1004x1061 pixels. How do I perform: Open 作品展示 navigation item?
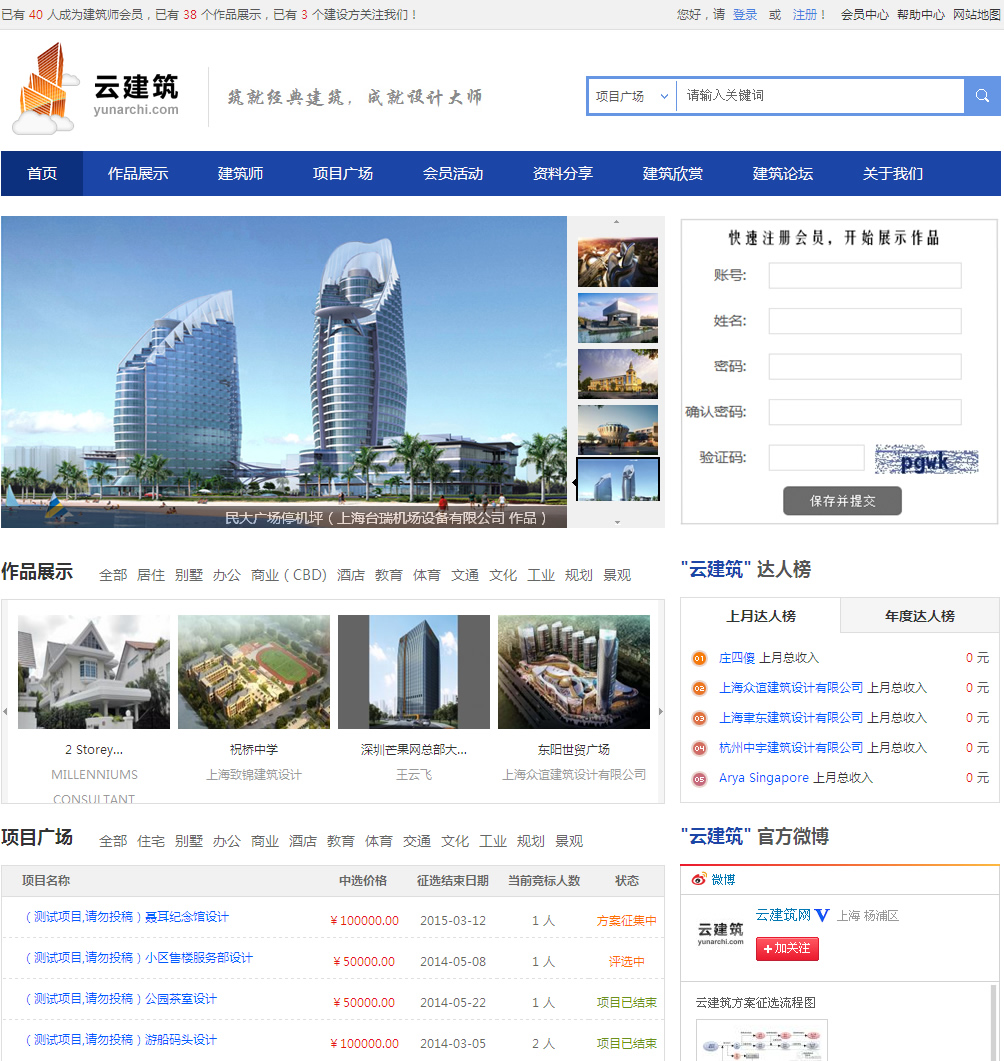pos(138,174)
